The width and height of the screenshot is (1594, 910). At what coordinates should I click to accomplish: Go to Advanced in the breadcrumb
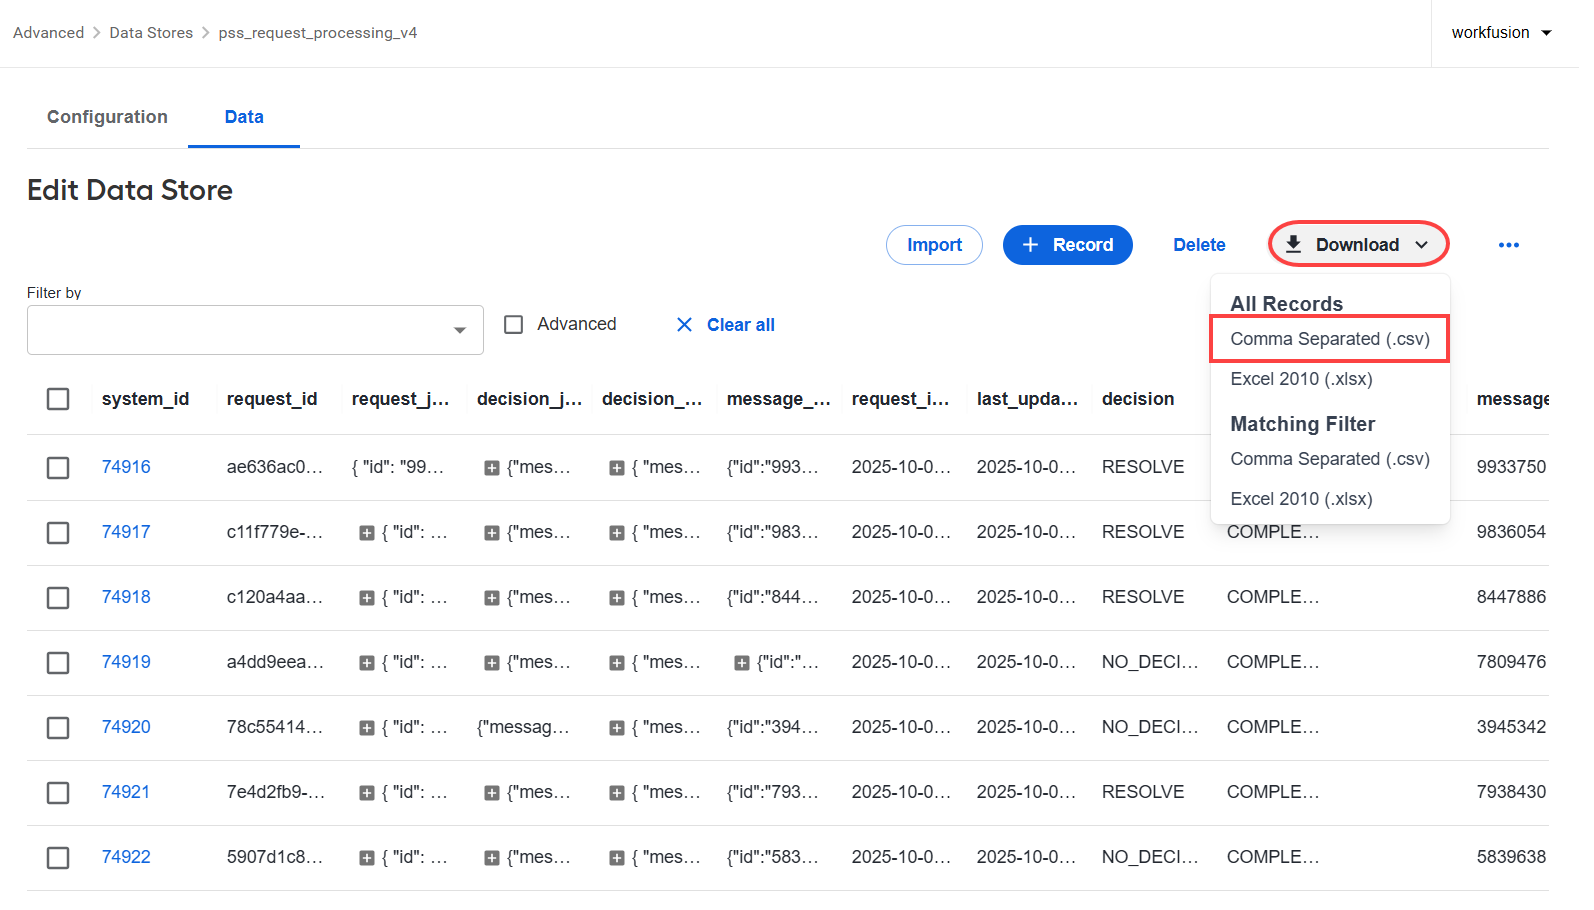[48, 33]
